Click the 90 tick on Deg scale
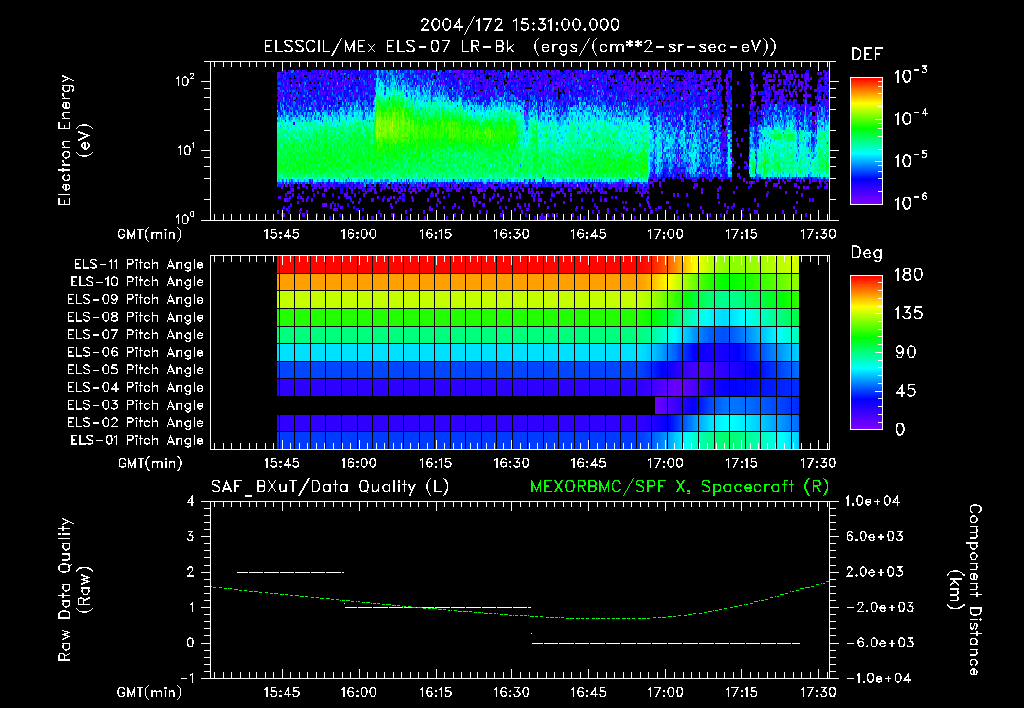This screenshot has width=1024, height=708. point(906,353)
